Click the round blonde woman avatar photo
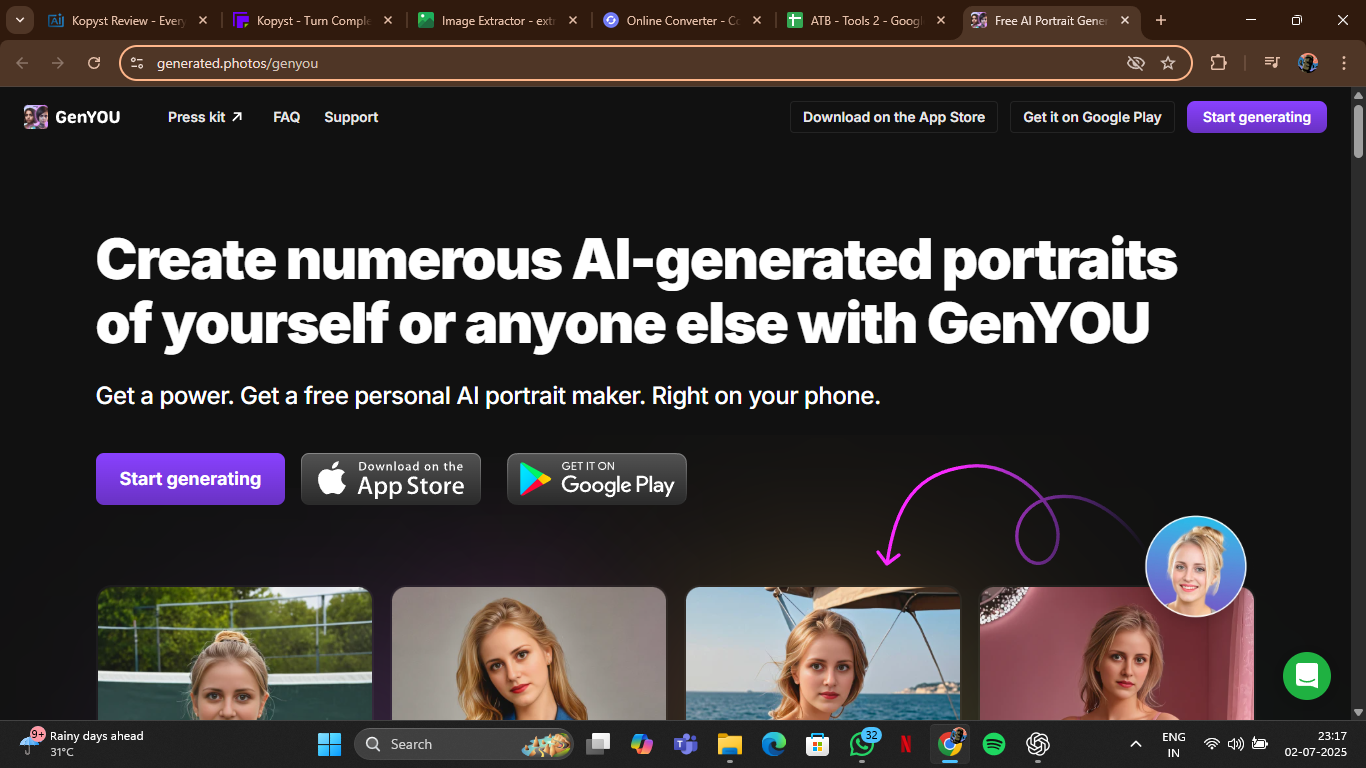 coord(1196,566)
